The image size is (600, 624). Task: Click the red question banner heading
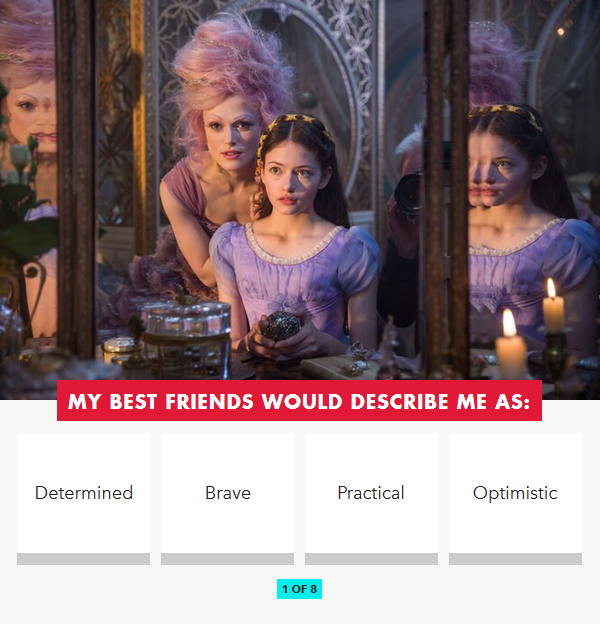coord(299,401)
